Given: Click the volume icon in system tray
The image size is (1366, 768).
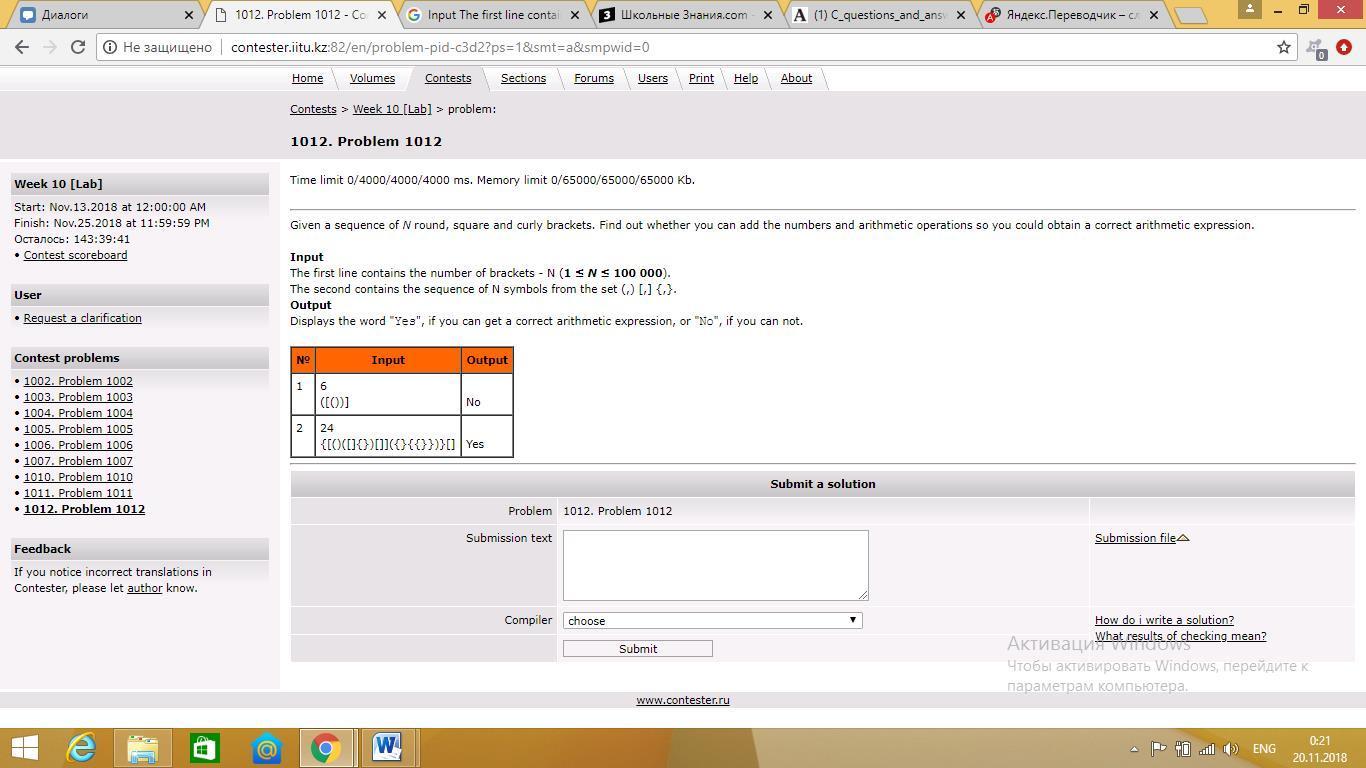Looking at the screenshot, I should point(1230,749).
